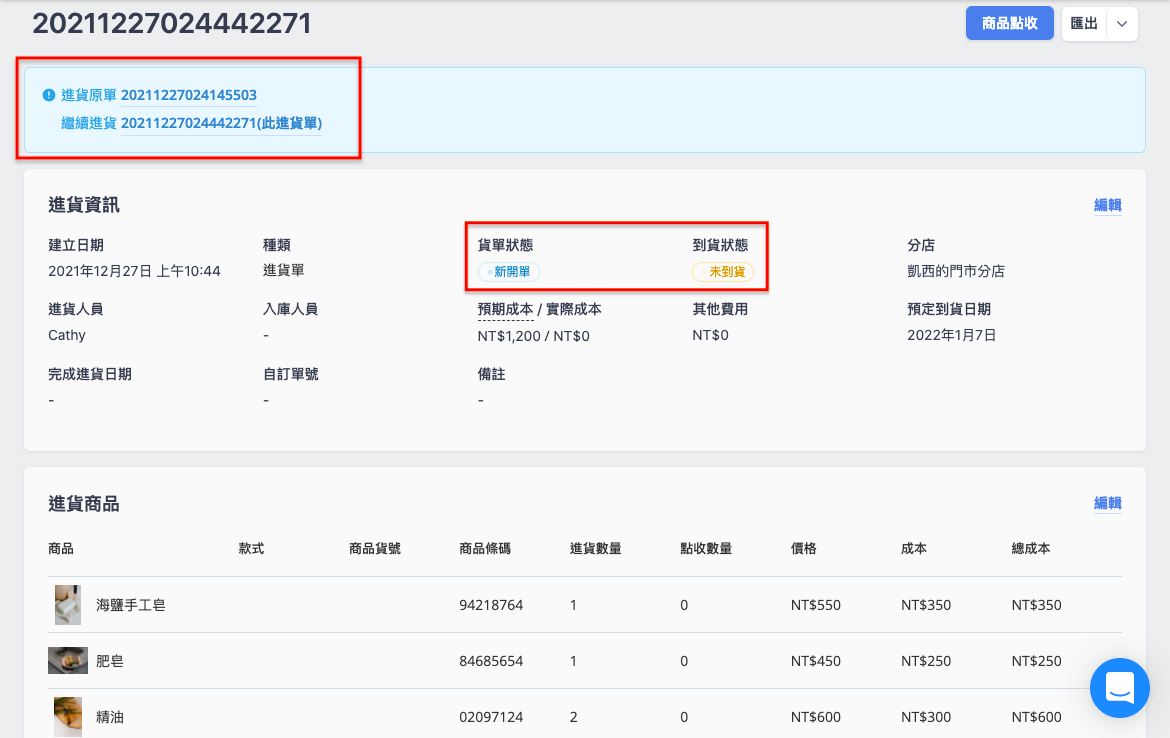The width and height of the screenshot is (1170, 738).
Task: Click the product name 精油
Action: tap(110, 717)
